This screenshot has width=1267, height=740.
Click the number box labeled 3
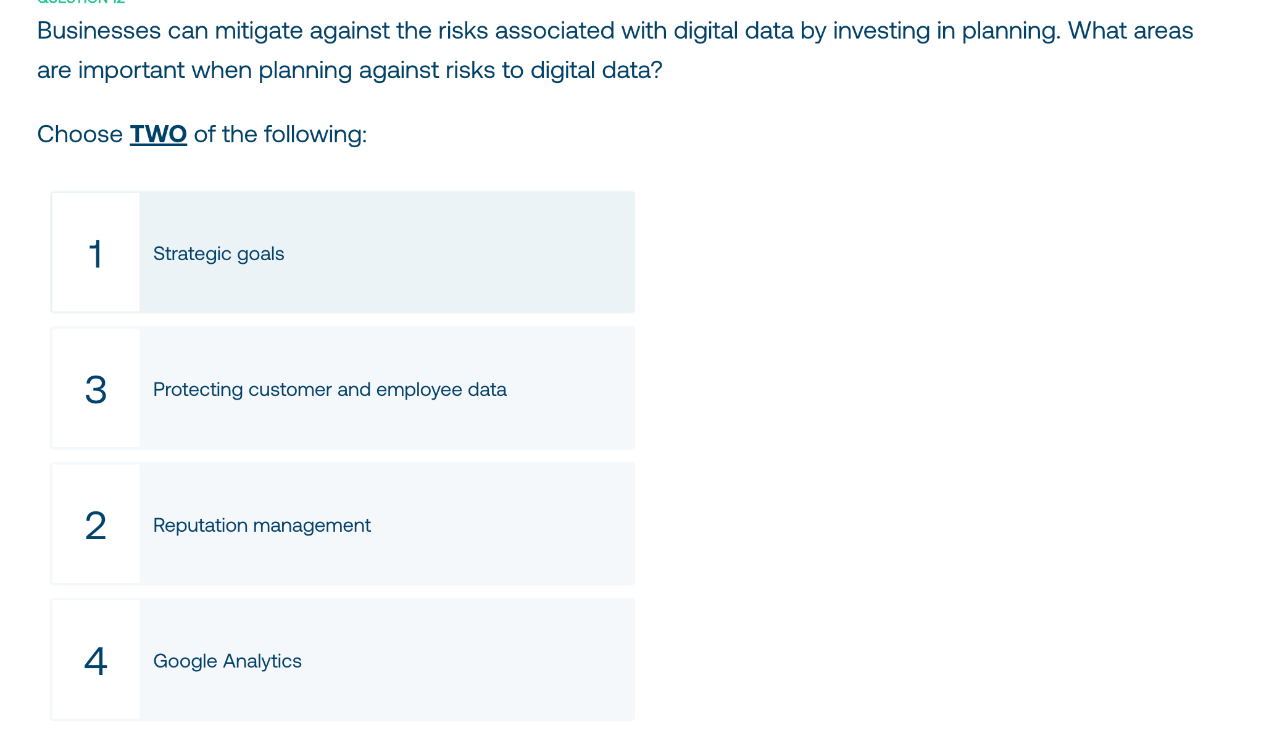95,388
